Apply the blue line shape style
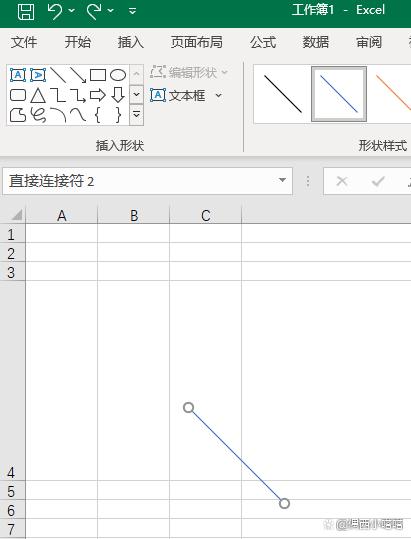The height and width of the screenshot is (539, 411). 339,94
